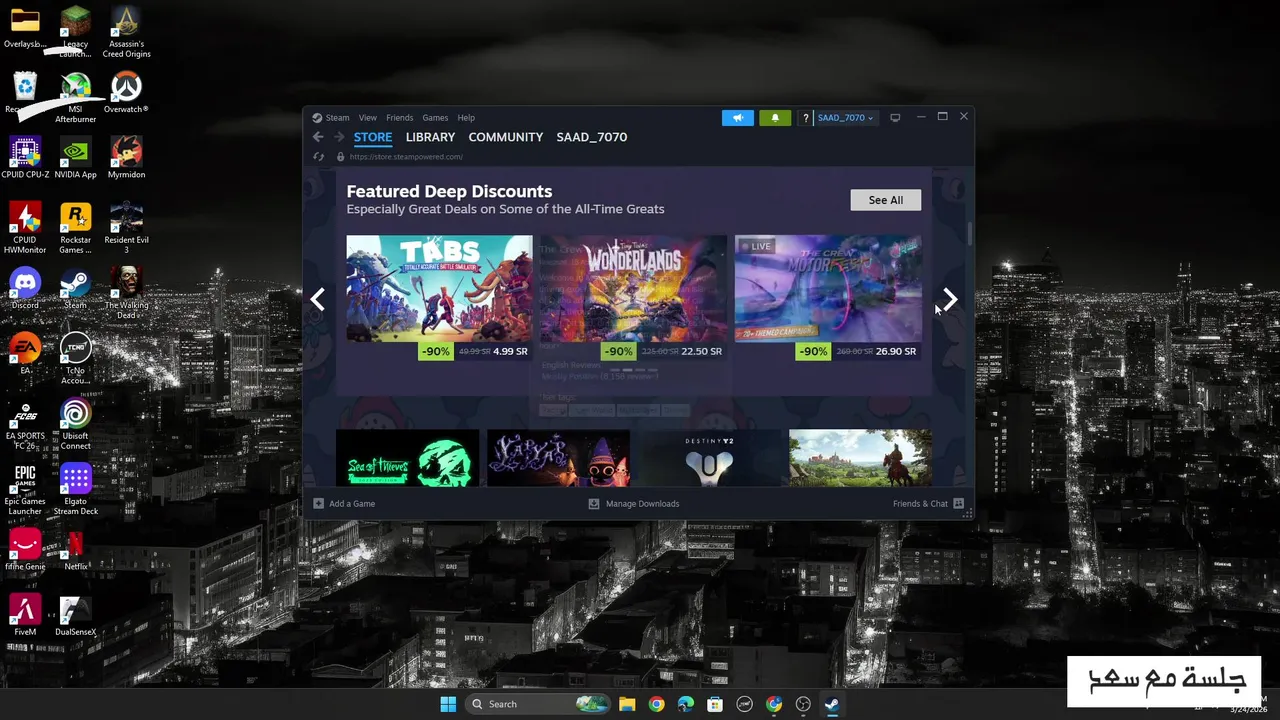Image resolution: width=1280 pixels, height=720 pixels.
Task: Open File Explorer from taskbar
Action: [x=627, y=704]
